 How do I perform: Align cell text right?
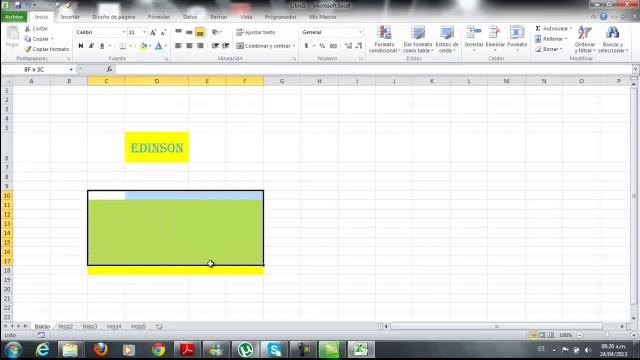click(x=200, y=46)
